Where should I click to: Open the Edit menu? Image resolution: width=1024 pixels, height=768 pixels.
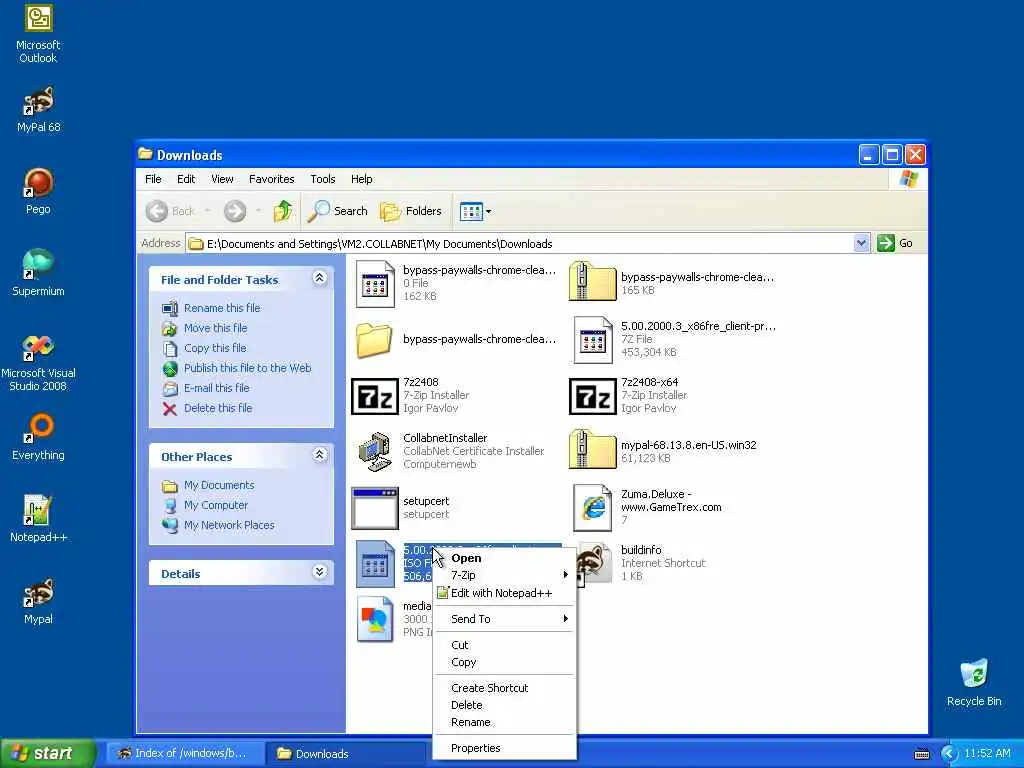(x=186, y=179)
